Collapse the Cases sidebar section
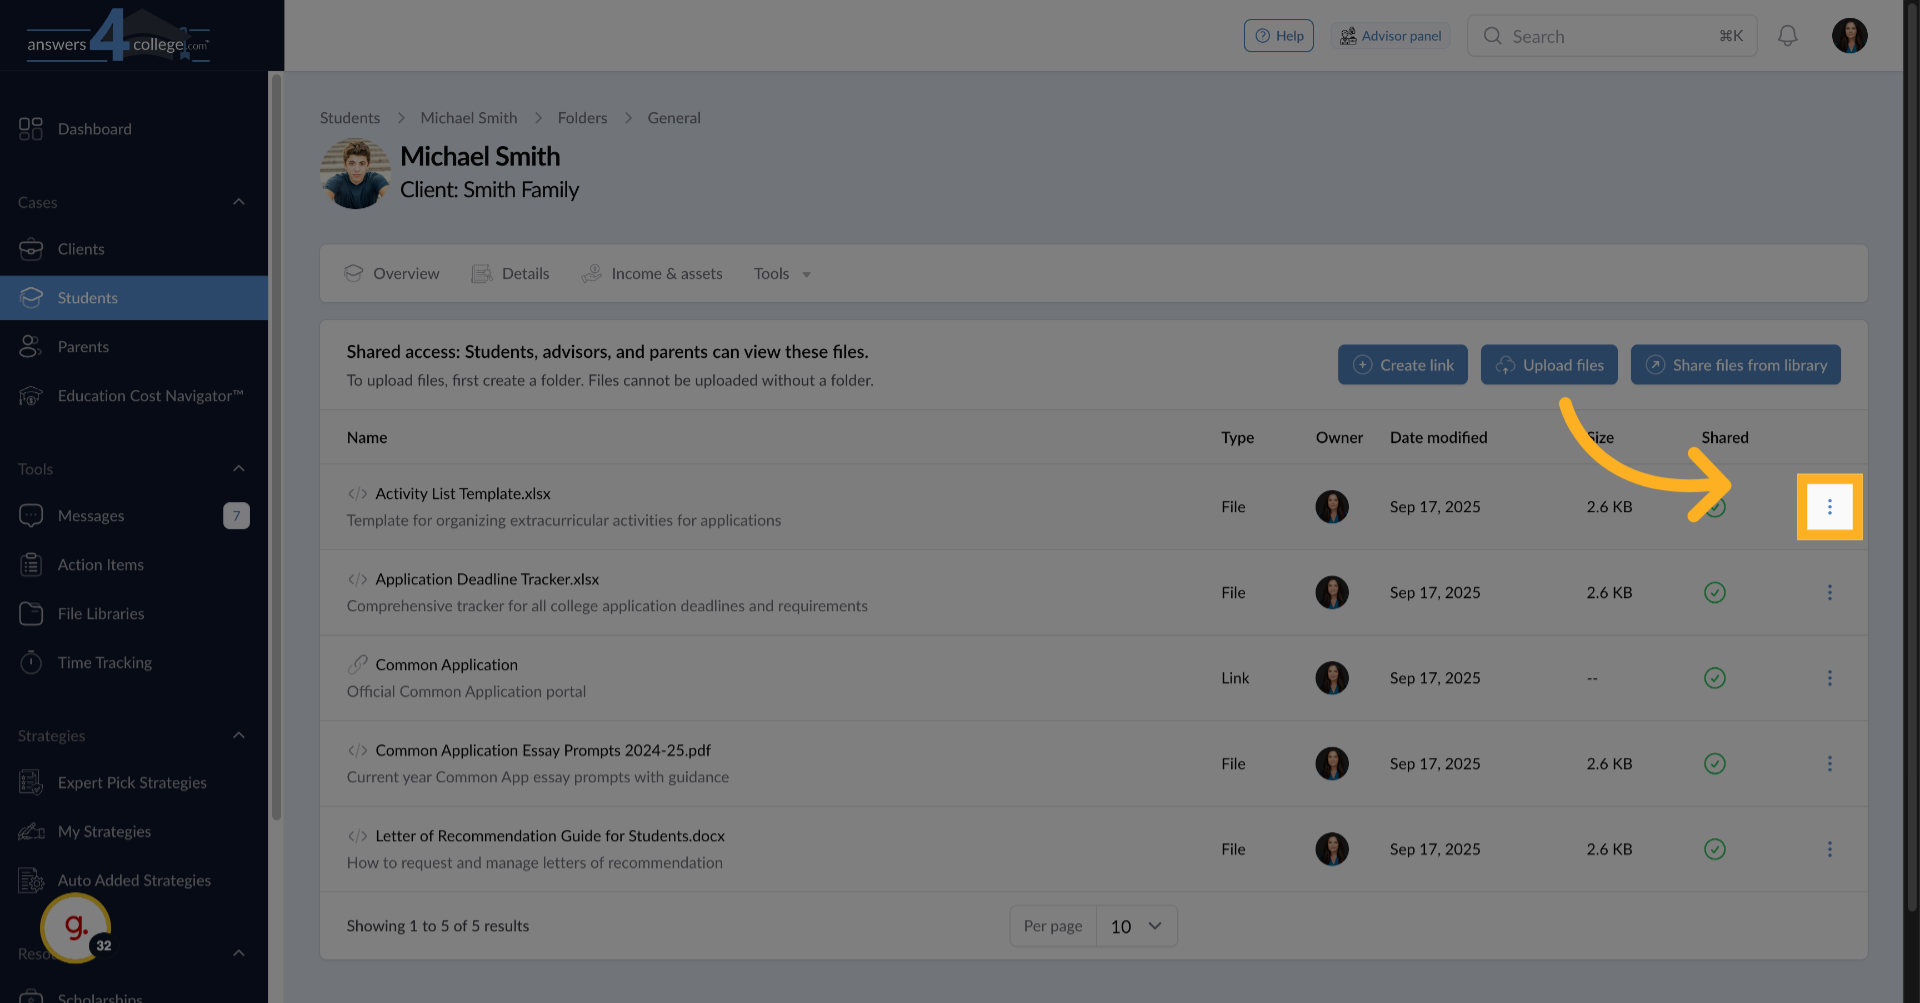 pos(238,202)
